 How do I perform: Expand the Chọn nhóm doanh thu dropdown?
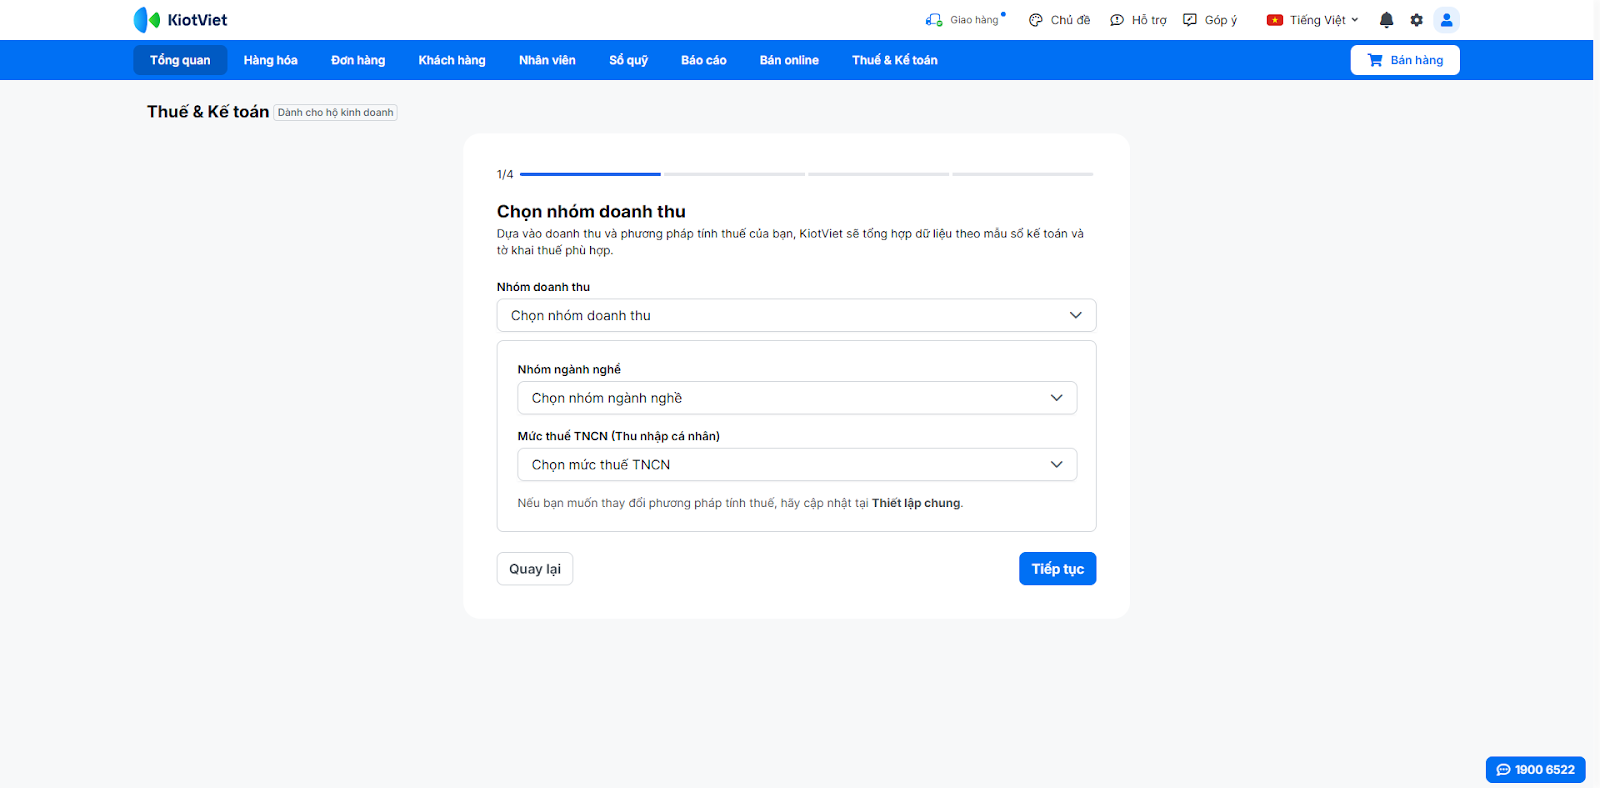[x=796, y=315]
